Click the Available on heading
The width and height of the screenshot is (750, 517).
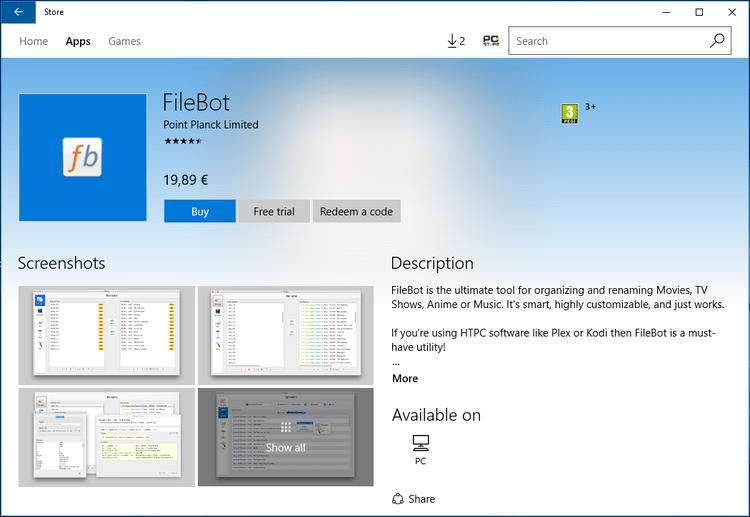pyautogui.click(x=436, y=415)
